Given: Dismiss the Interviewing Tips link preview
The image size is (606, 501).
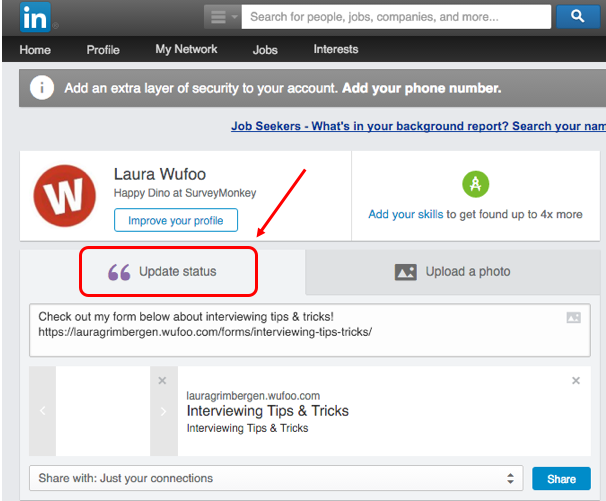Looking at the screenshot, I should point(576,381).
